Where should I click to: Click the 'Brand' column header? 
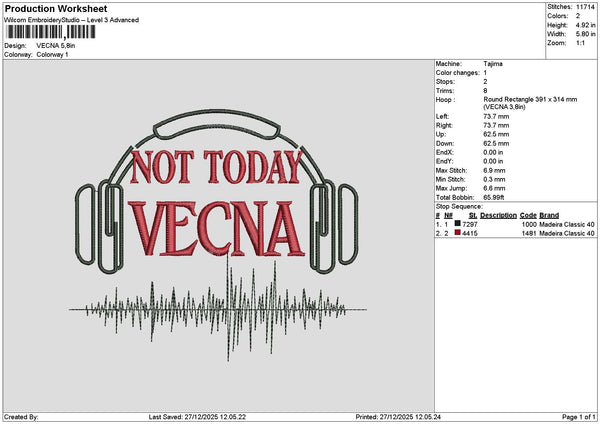pyautogui.click(x=549, y=215)
